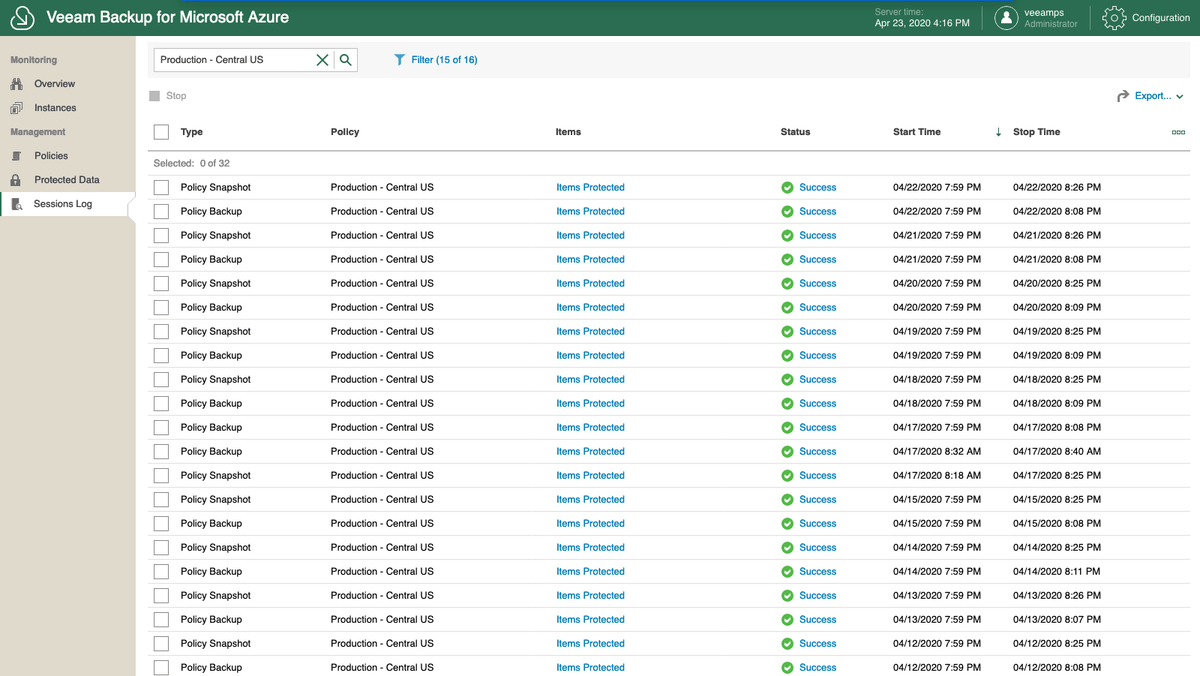Open Items Protected for 04/14/2020 8:11 PM session
This screenshot has width=1200, height=676.
590,571
